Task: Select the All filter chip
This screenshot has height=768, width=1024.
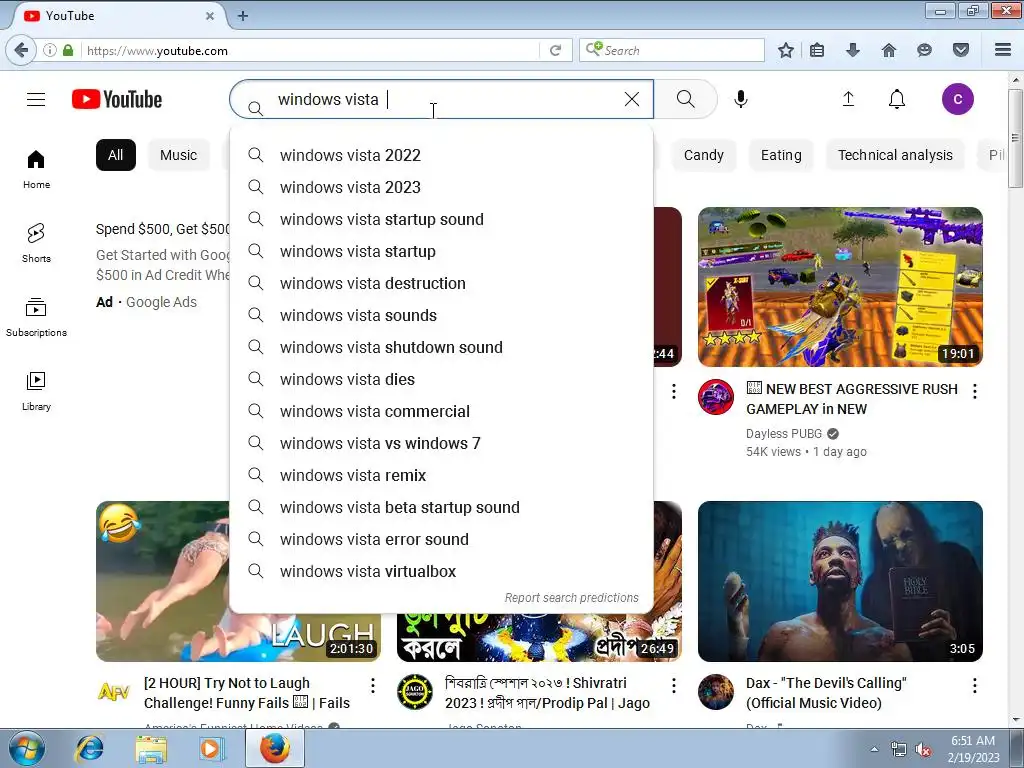Action: point(116,155)
